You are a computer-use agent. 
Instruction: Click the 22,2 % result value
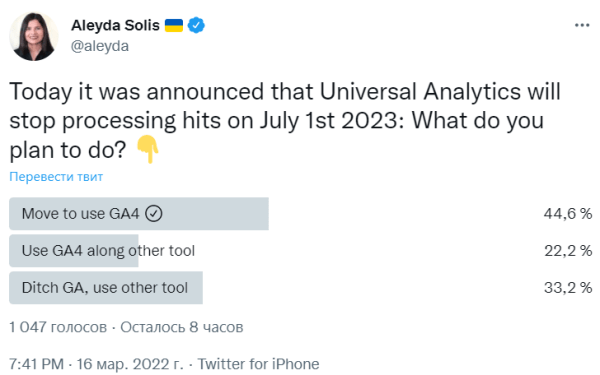(568, 251)
